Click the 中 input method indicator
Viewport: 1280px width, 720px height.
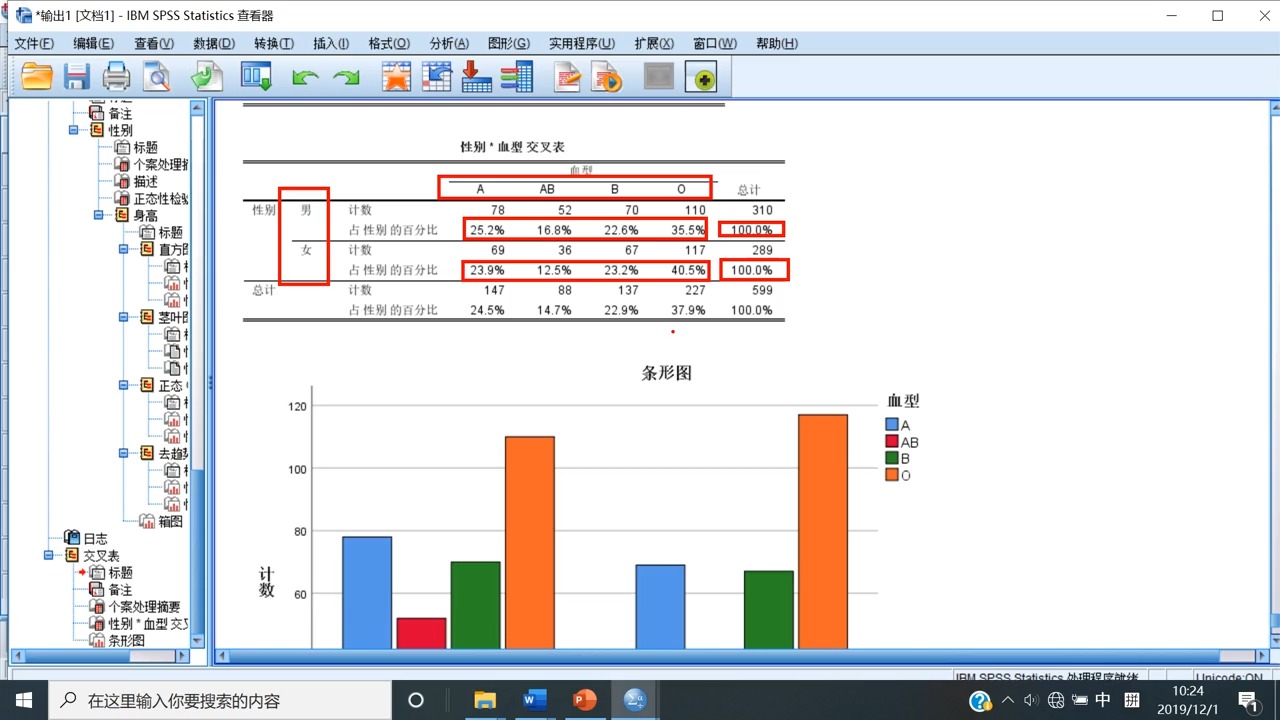tap(1104, 700)
